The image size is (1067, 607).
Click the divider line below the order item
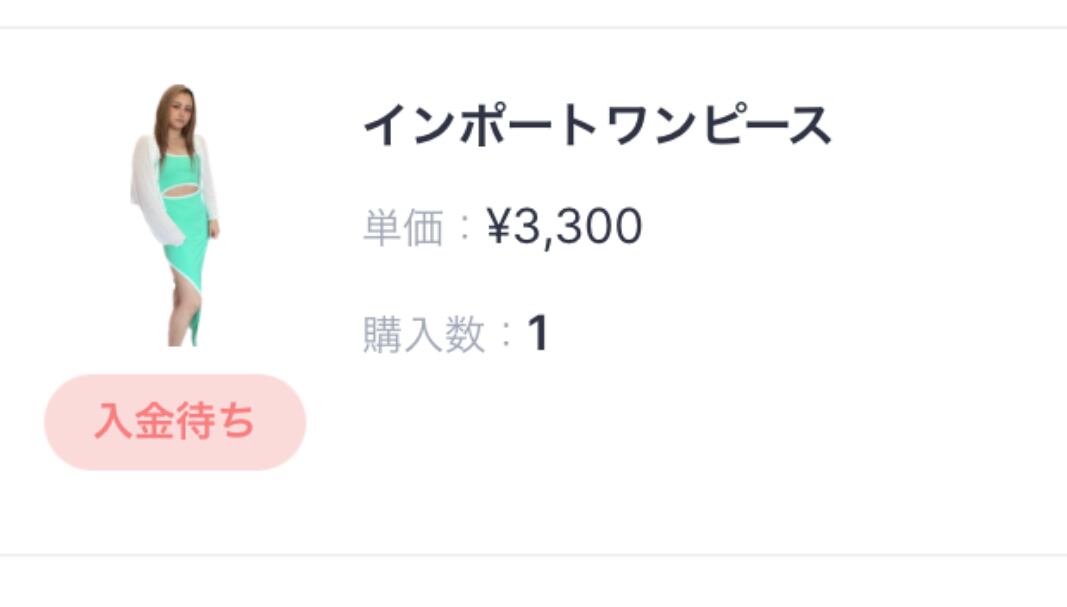533,554
